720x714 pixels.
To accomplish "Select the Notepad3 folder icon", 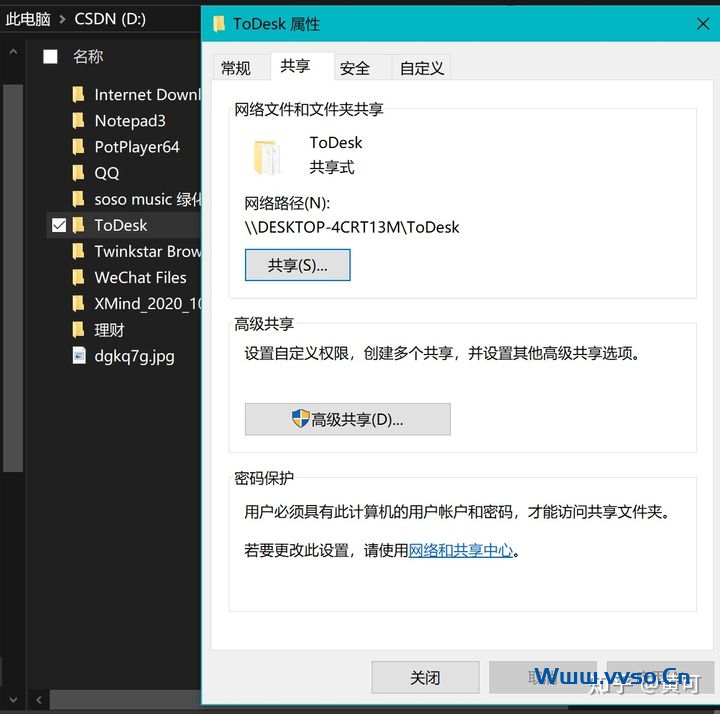I will [x=79, y=121].
